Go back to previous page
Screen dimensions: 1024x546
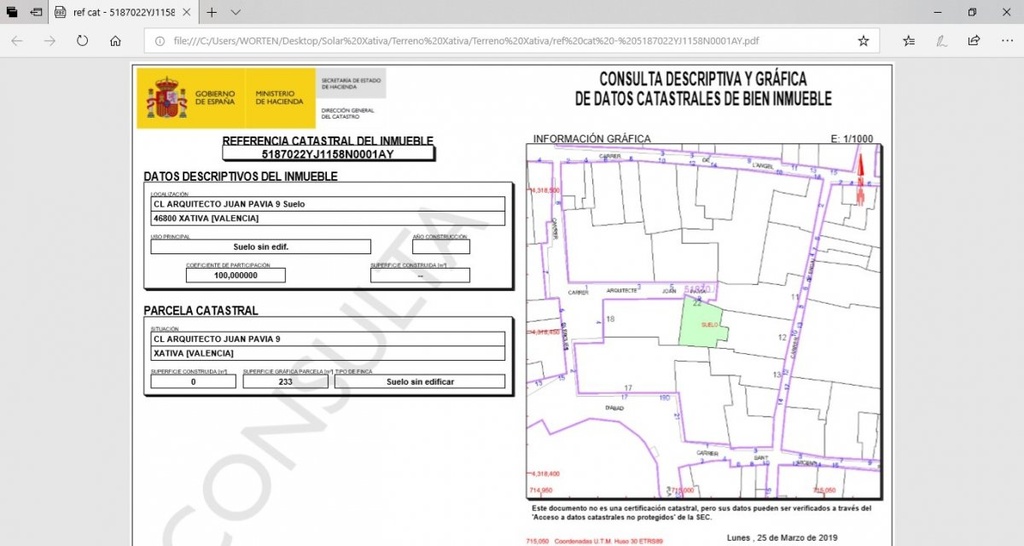17,40
